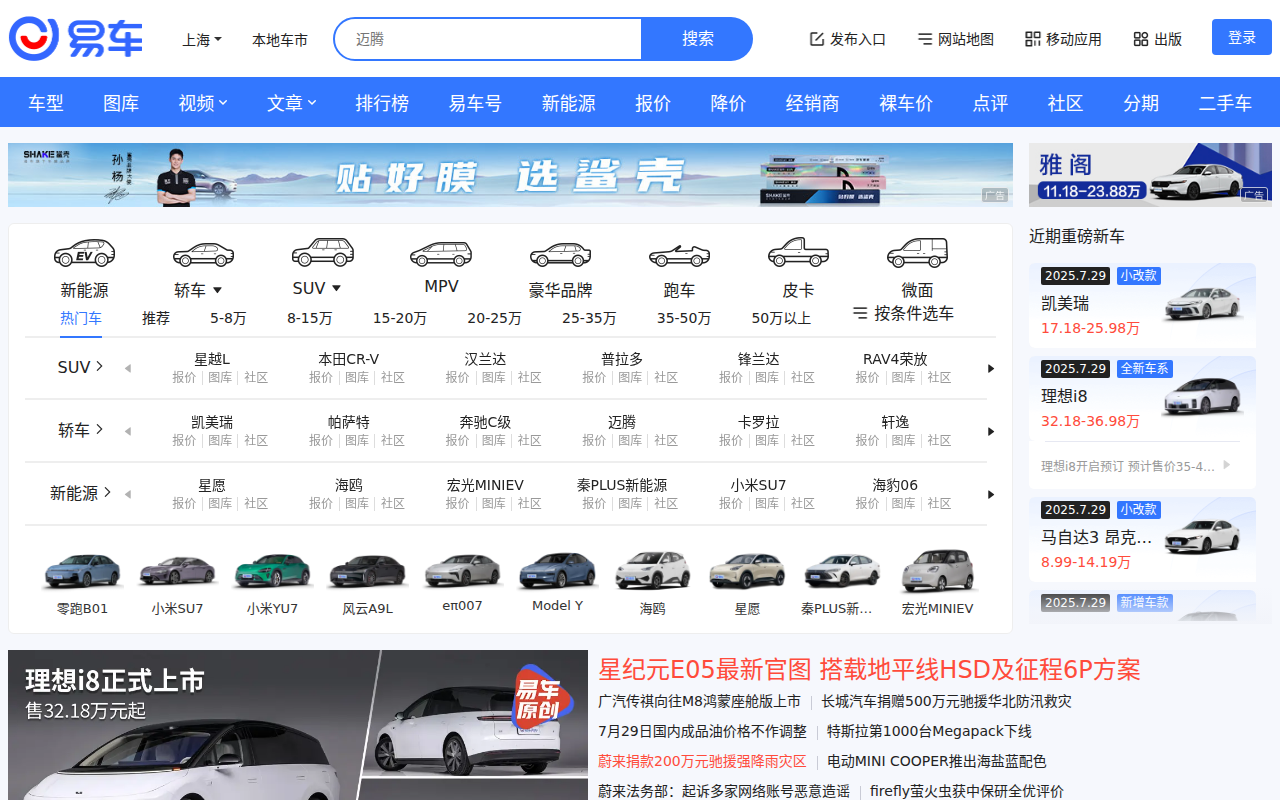This screenshot has height=800, width=1280.
Task: Advance SUV row with right arrow
Action: (991, 368)
